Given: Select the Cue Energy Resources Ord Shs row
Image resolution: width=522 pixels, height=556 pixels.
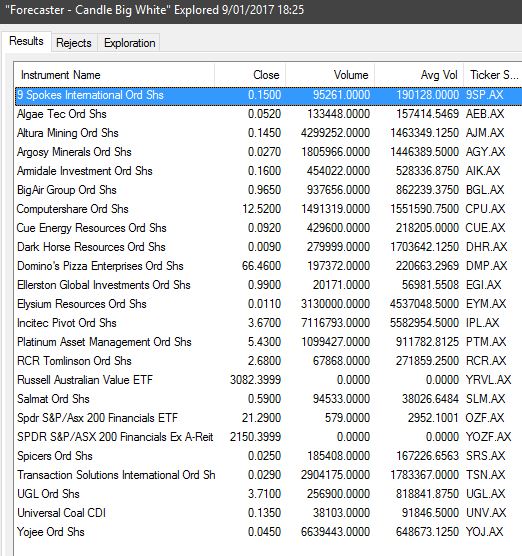Looking at the screenshot, I should click(x=268, y=228).
